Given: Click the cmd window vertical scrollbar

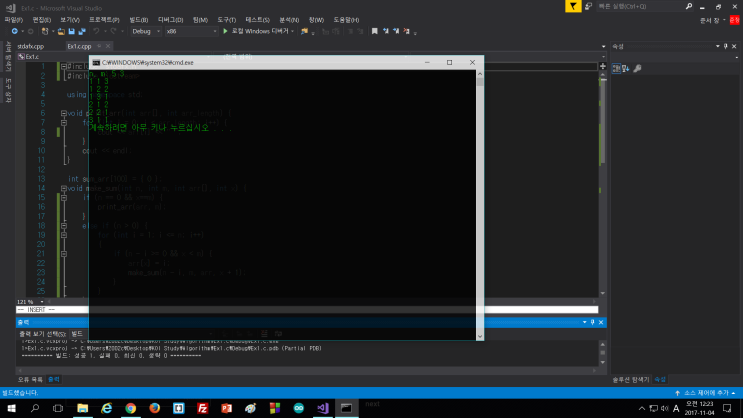Looking at the screenshot, I should tap(480, 205).
